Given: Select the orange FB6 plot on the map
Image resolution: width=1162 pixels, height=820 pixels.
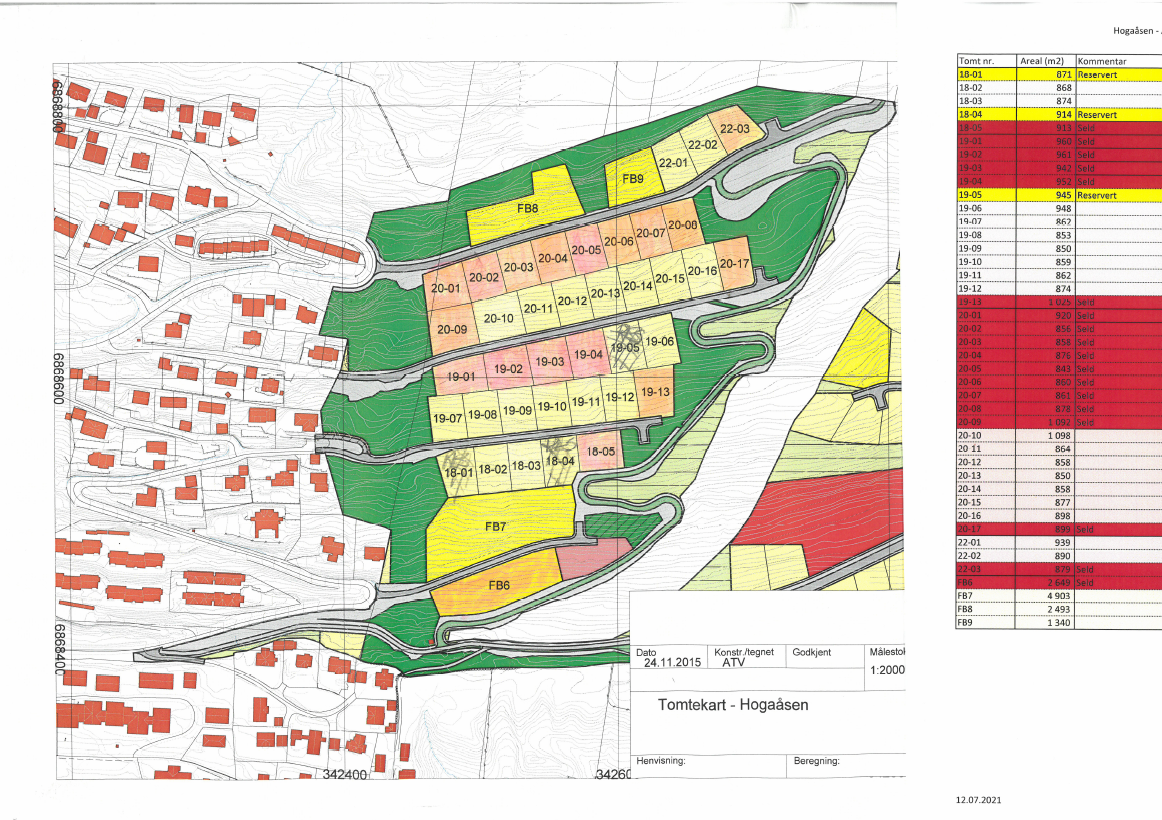Looking at the screenshot, I should click(x=499, y=586).
